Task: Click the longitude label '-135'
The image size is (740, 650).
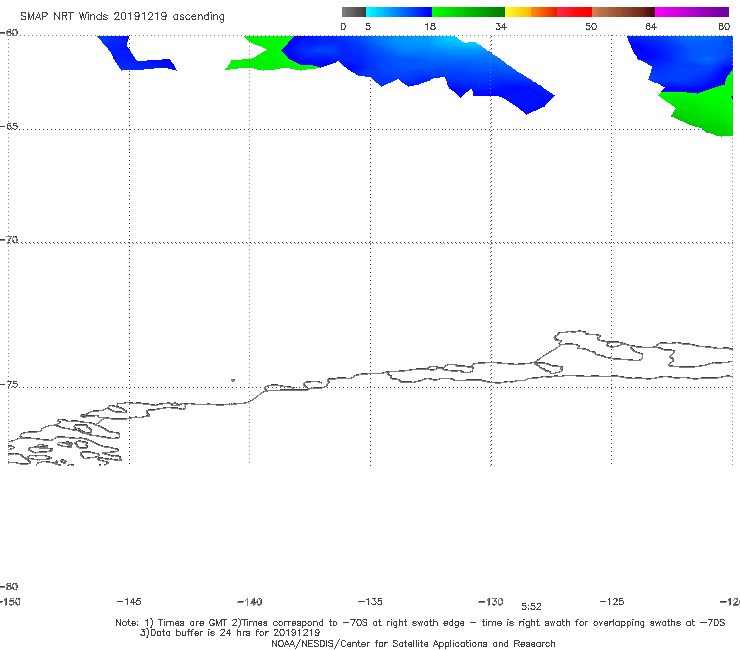Action: tap(370, 602)
